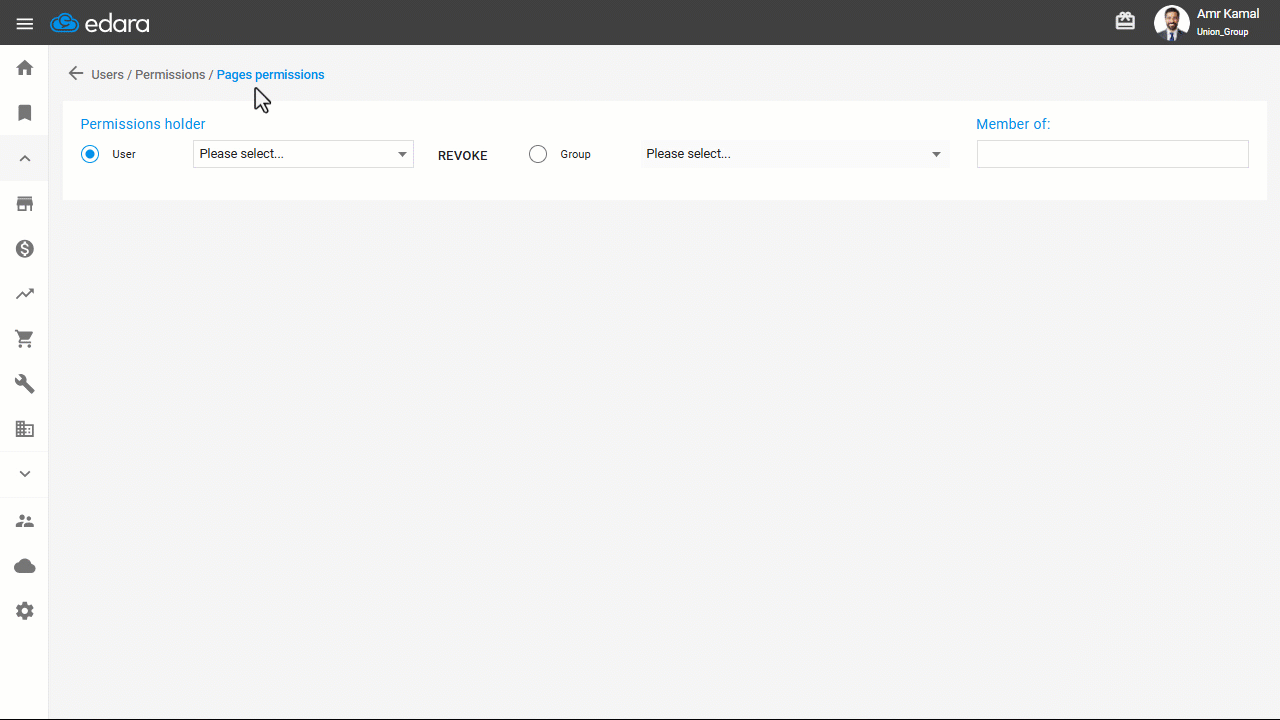Open the settings gear in sidebar
Image resolution: width=1280 pixels, height=720 pixels.
coord(25,611)
